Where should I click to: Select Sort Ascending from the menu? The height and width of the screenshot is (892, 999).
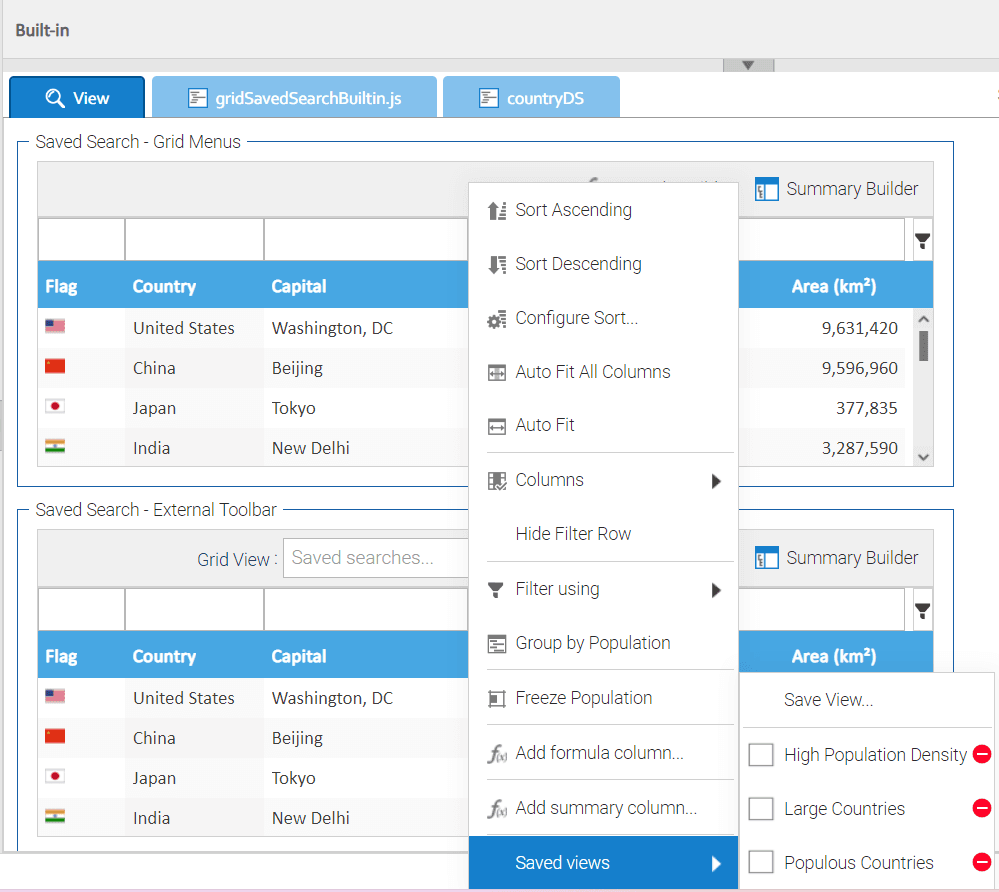pyautogui.click(x=603, y=210)
